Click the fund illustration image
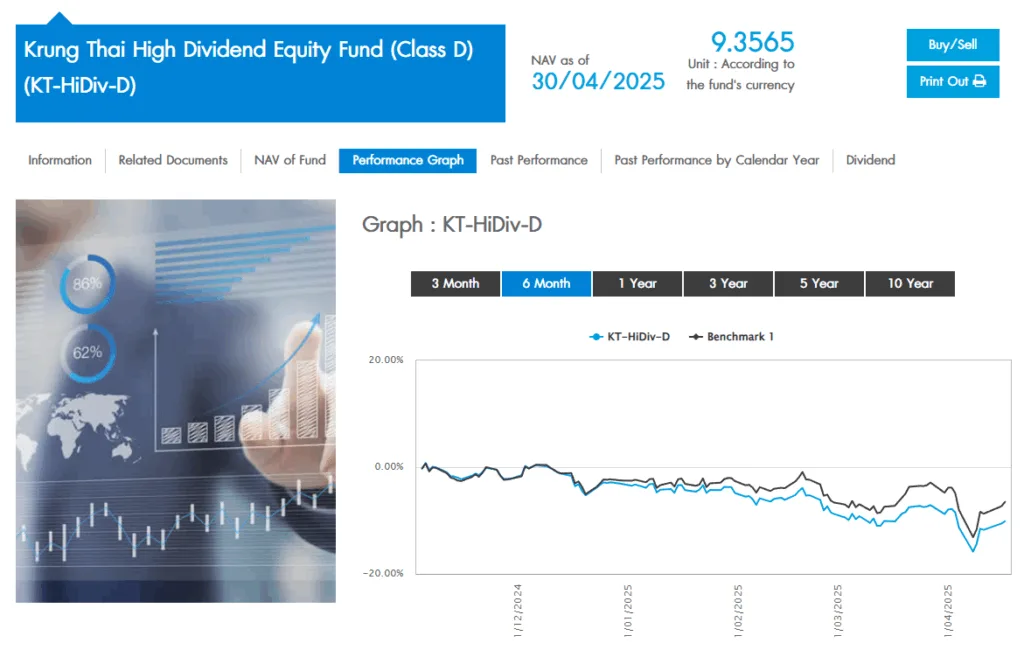1024x664 pixels. click(175, 400)
